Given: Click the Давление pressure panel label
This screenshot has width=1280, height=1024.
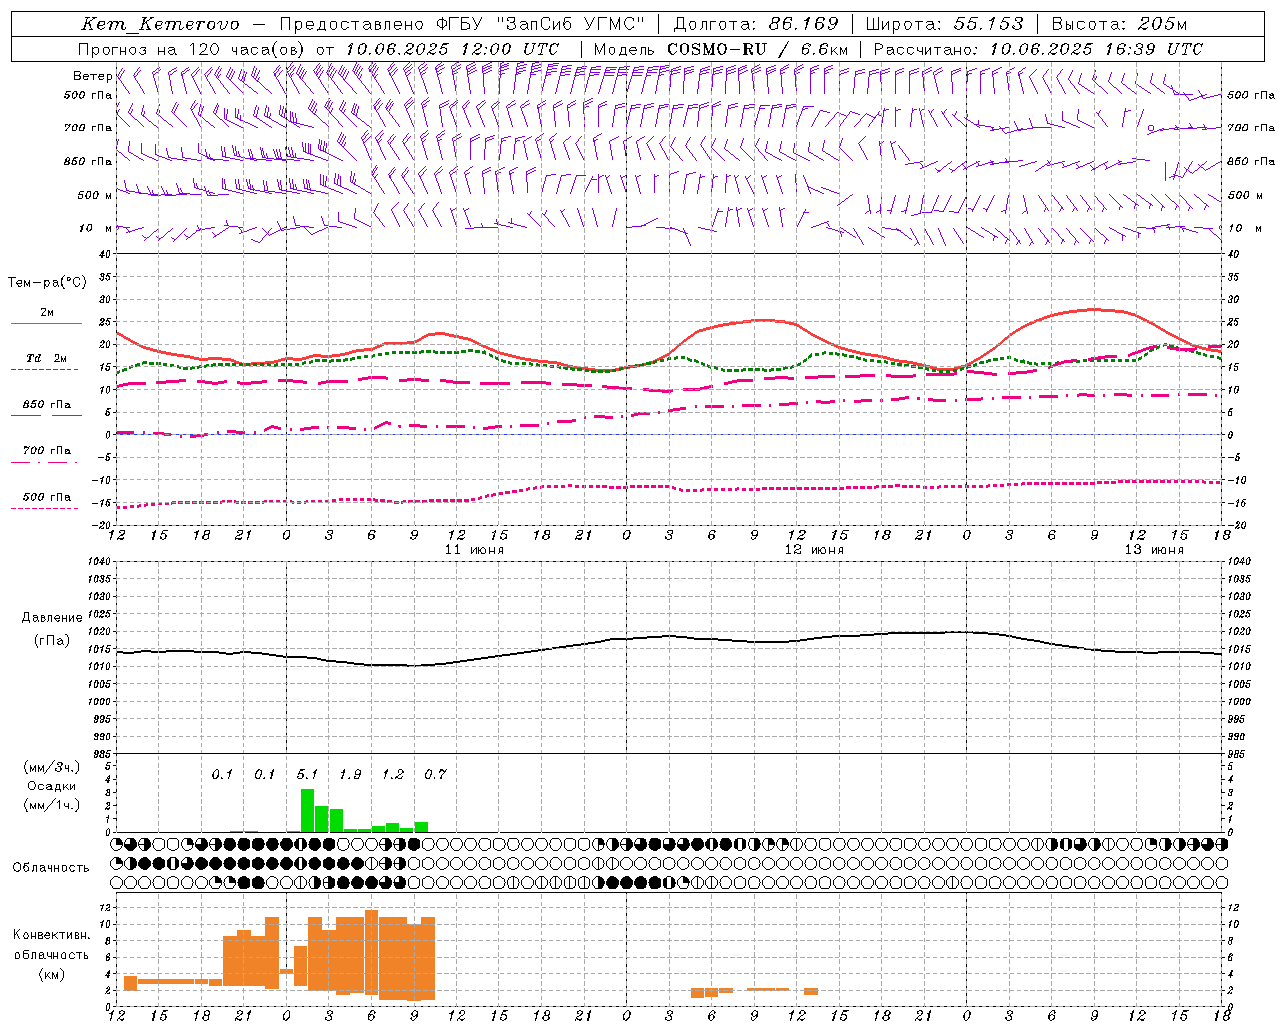Looking at the screenshot, I should pyautogui.click(x=52, y=618).
